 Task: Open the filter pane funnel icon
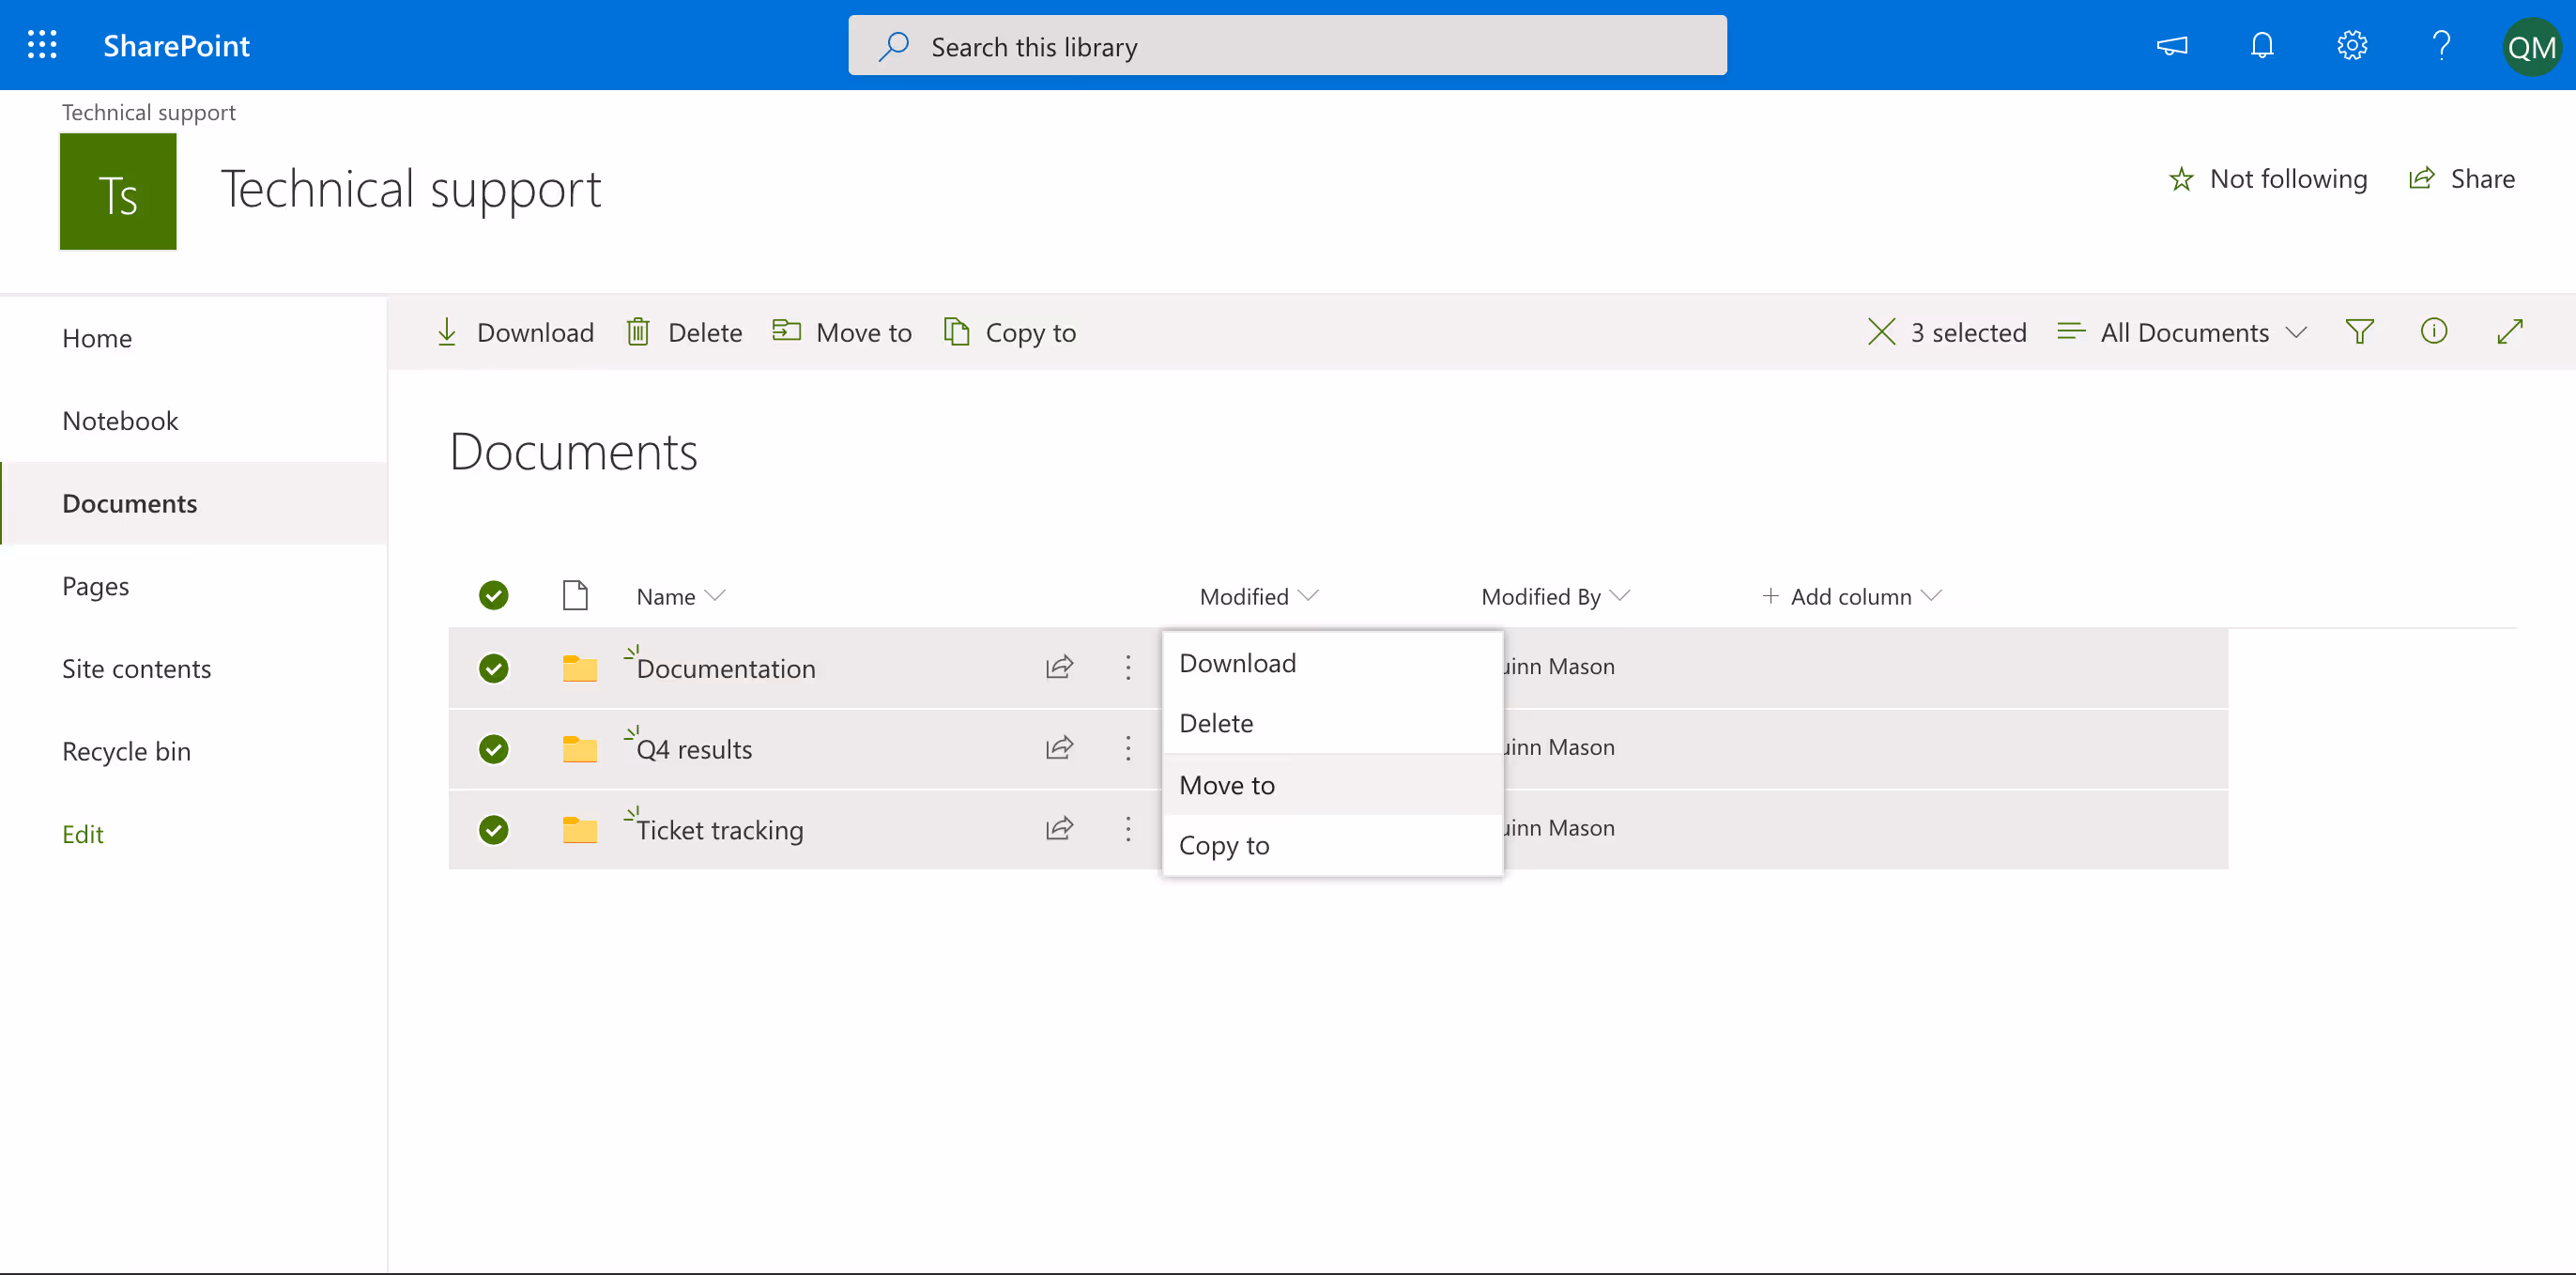tap(2359, 332)
